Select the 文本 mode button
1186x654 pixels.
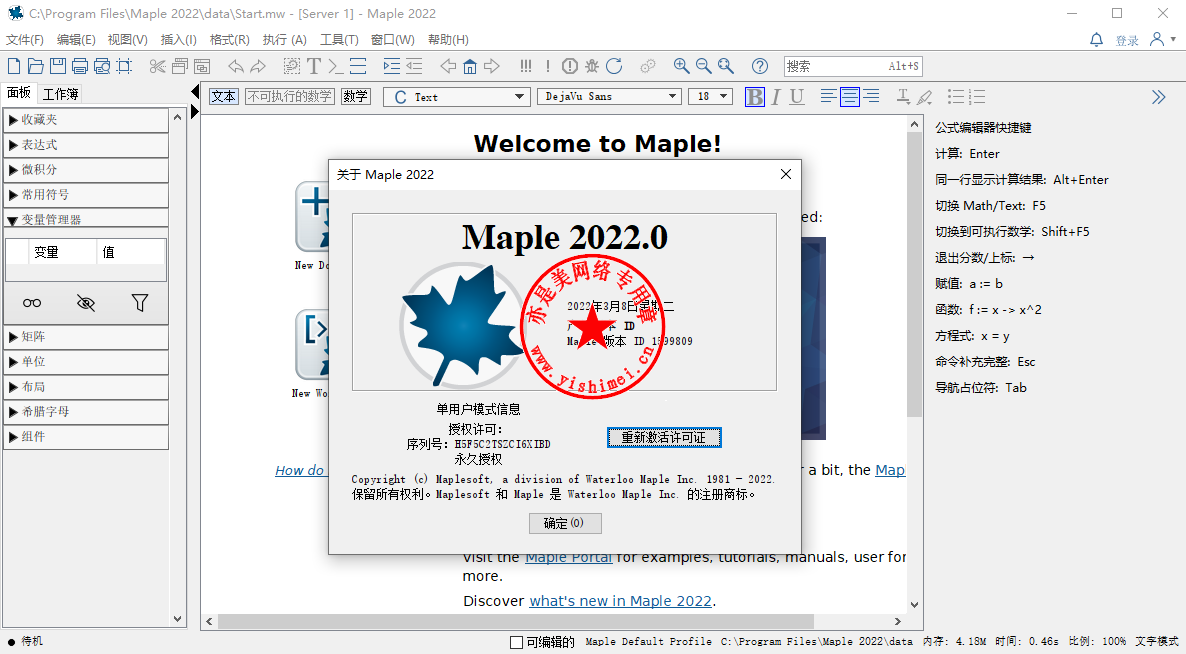click(x=224, y=97)
